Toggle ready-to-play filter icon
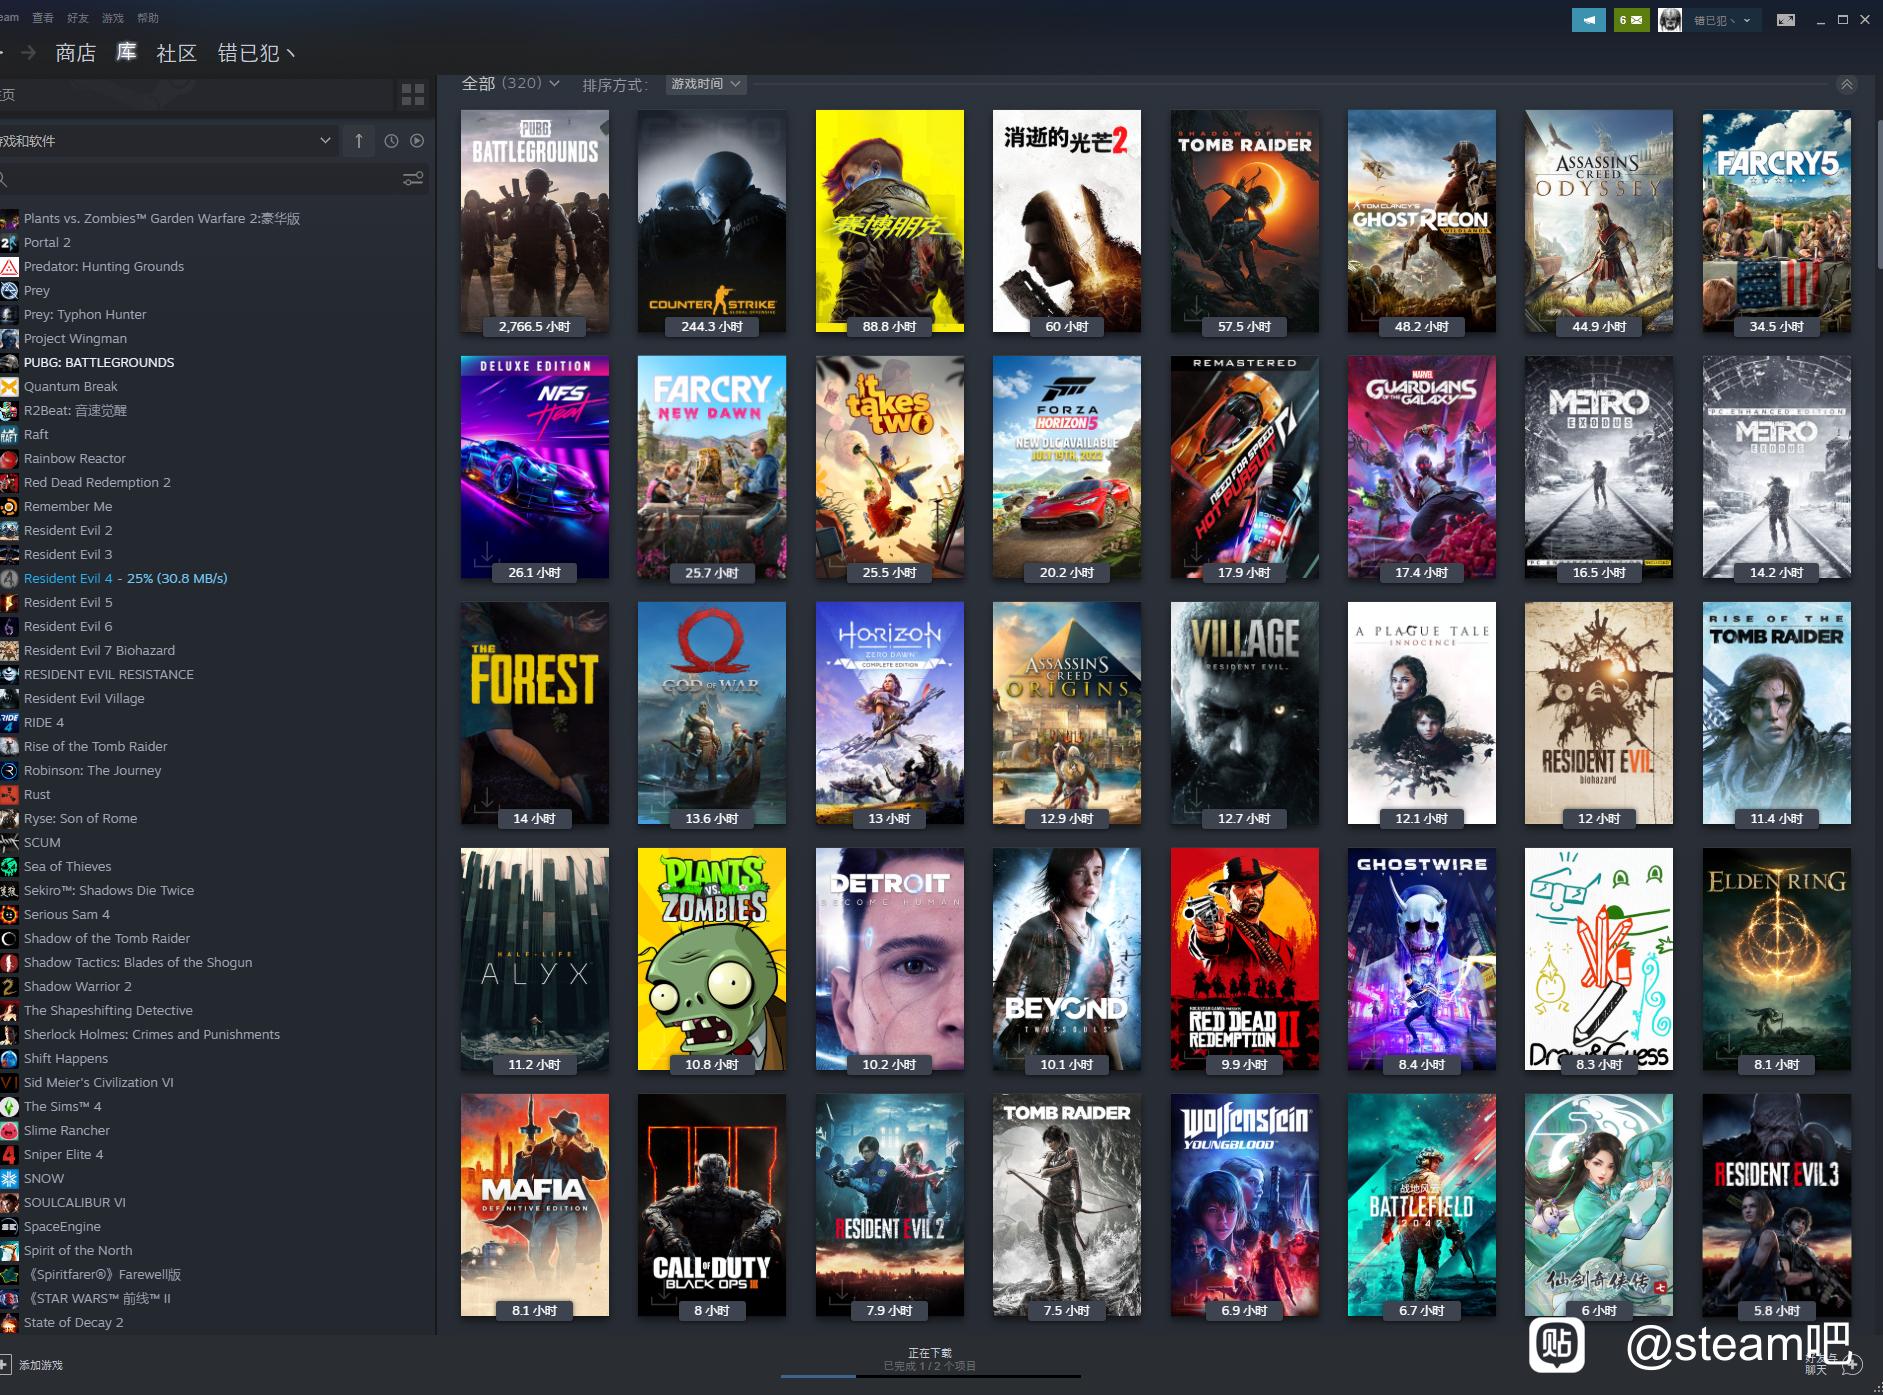Image resolution: width=1883 pixels, height=1395 pixels. point(417,141)
